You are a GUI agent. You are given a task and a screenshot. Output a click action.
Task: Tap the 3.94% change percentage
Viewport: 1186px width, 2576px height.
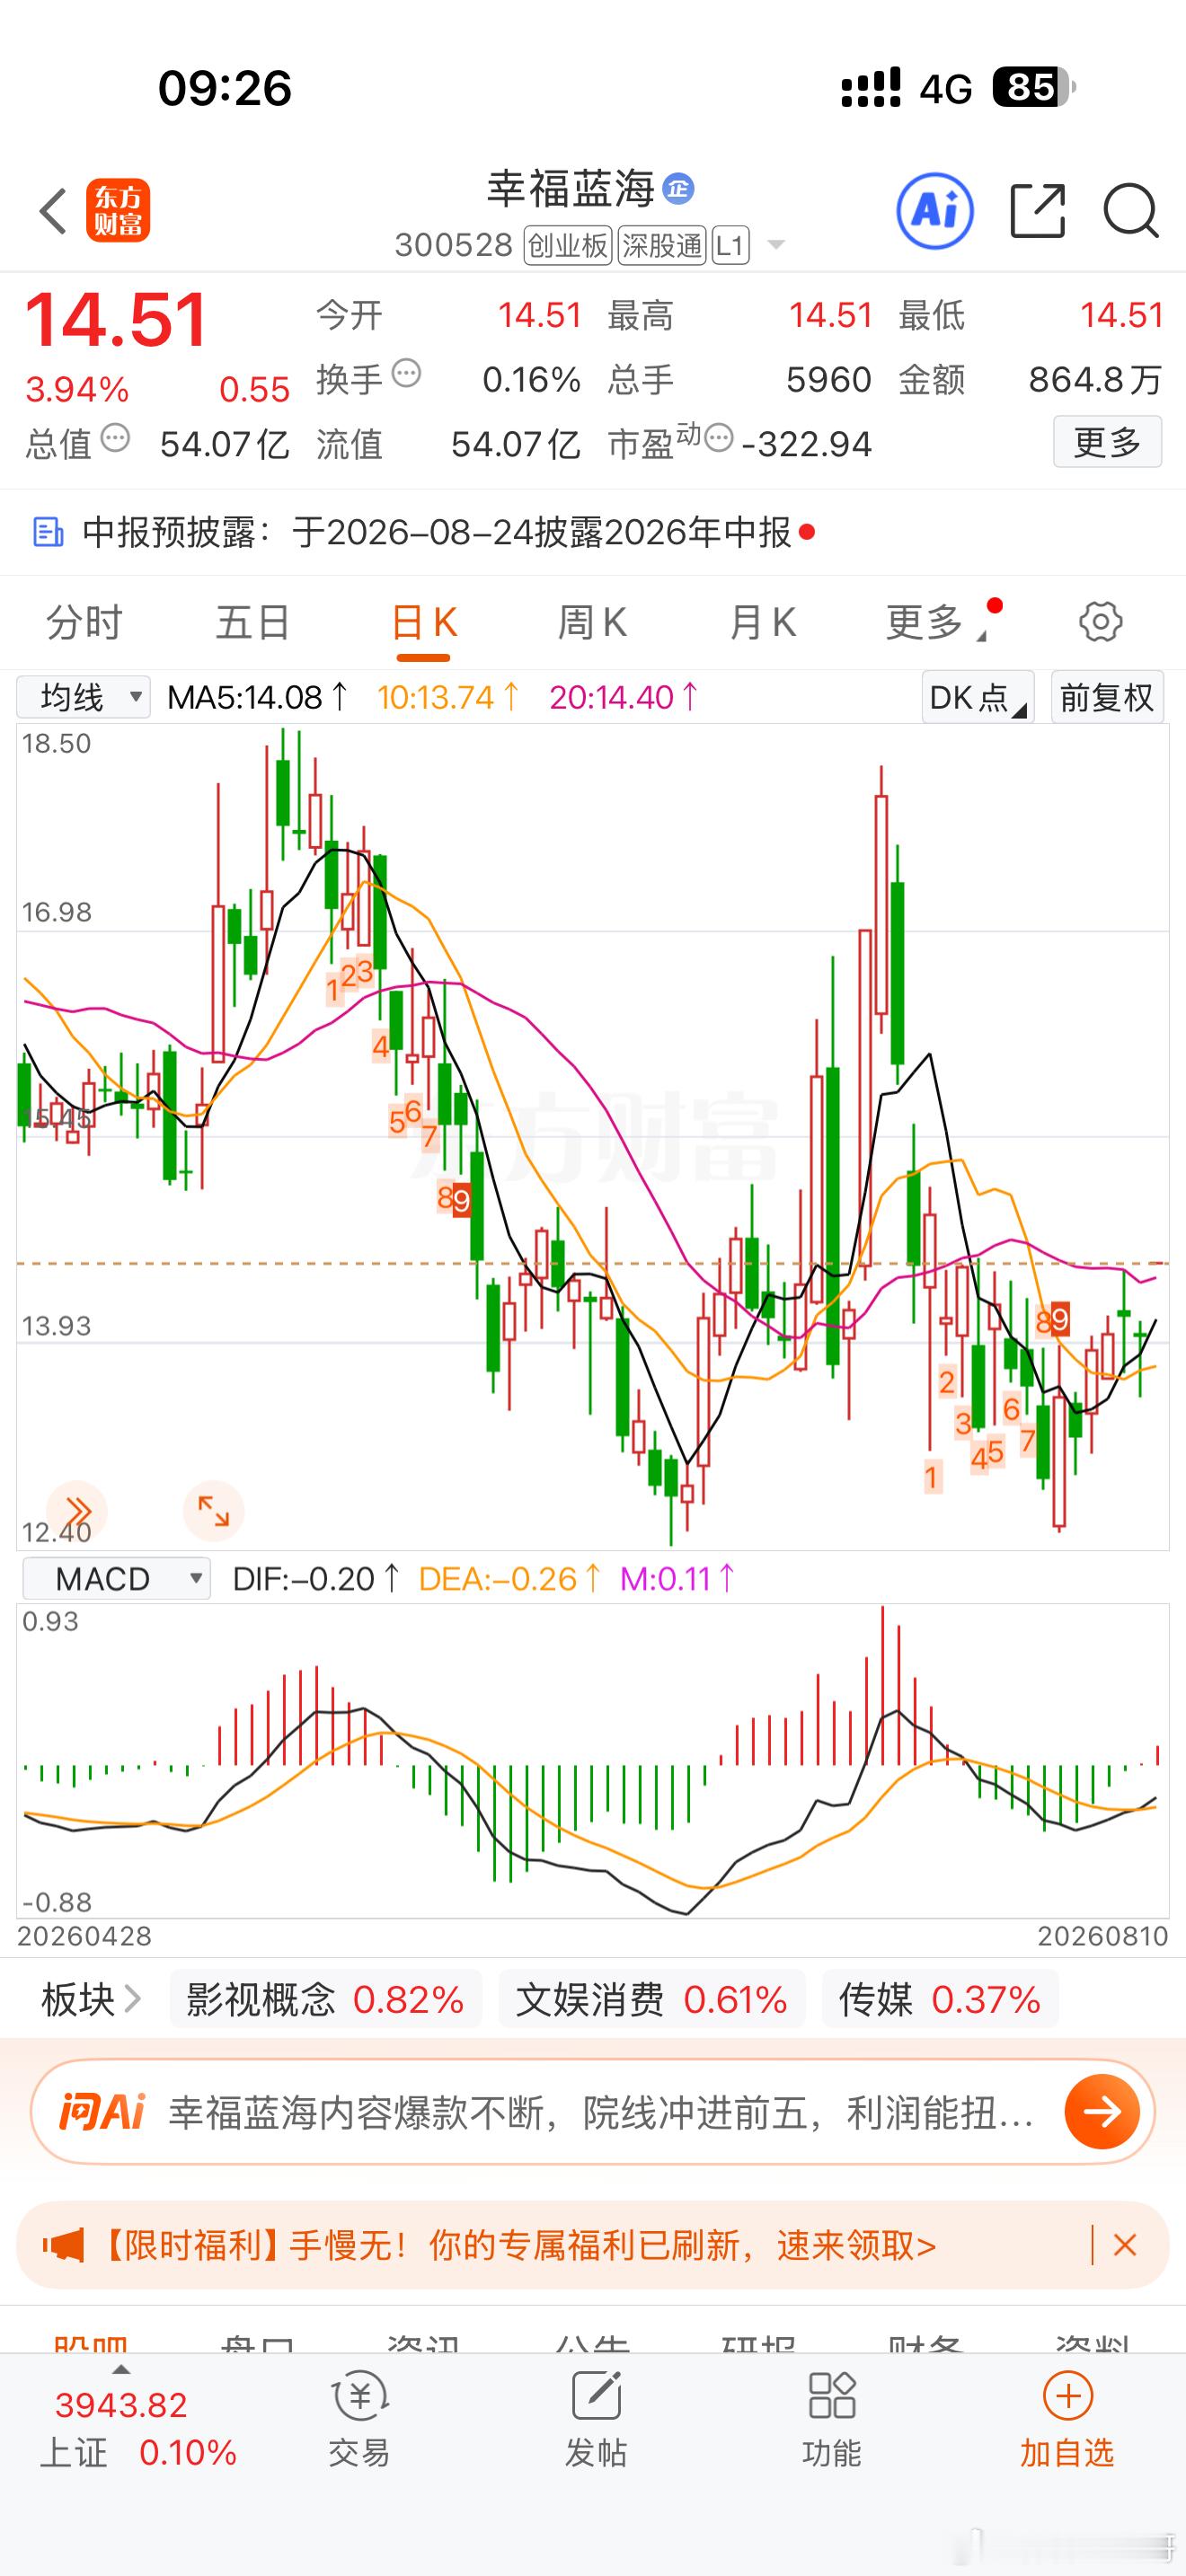tap(77, 389)
